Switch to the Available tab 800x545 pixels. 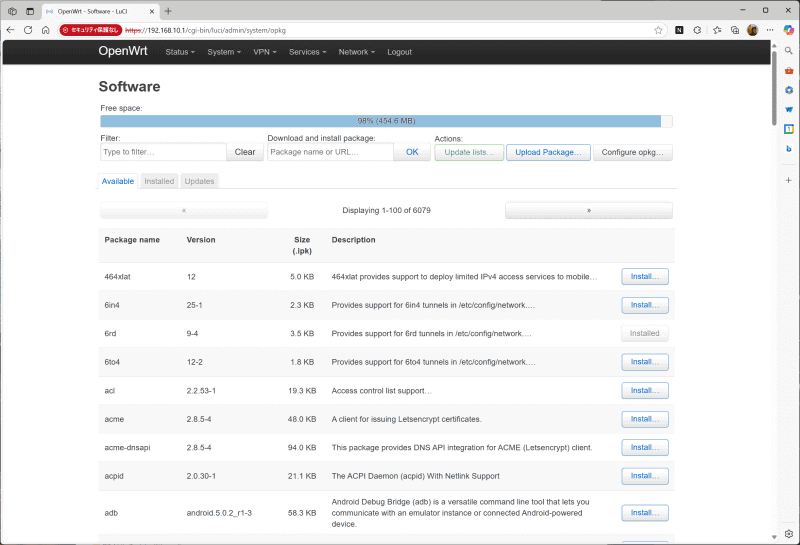(118, 181)
